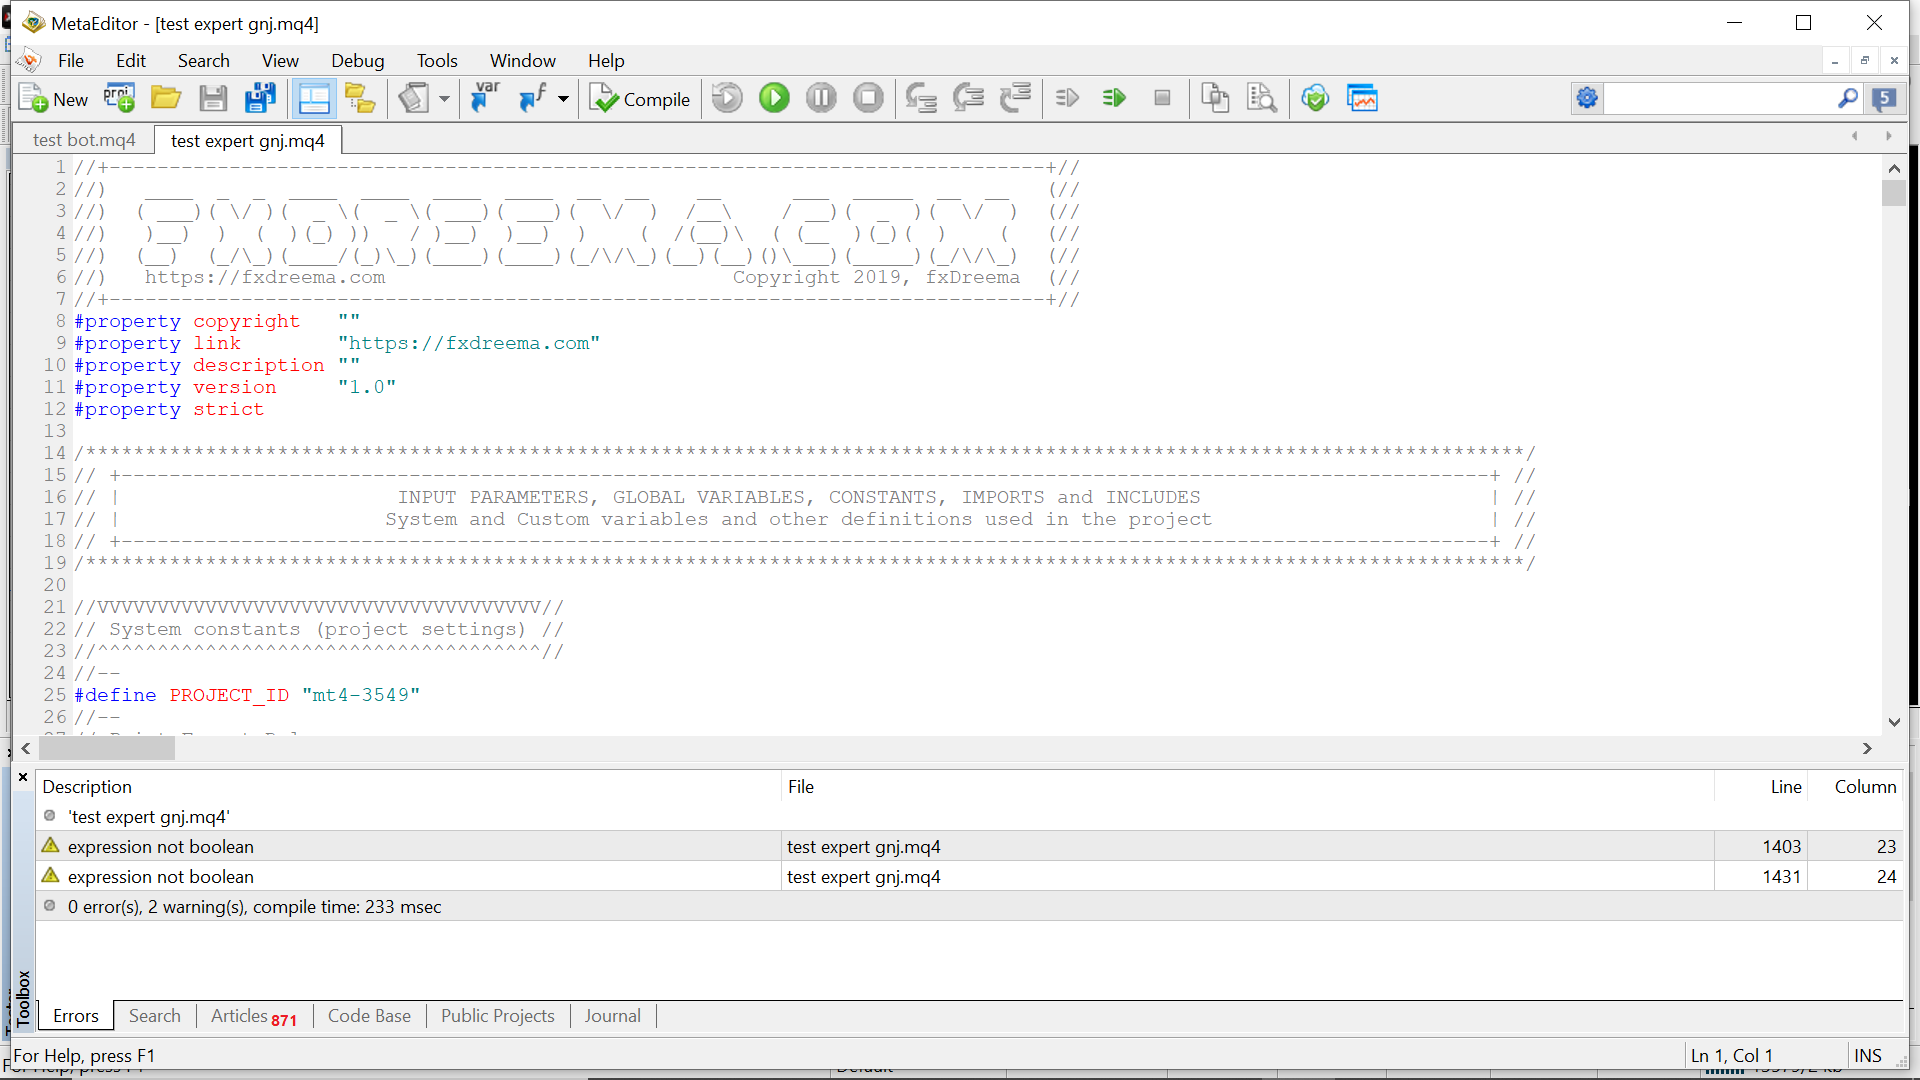The image size is (1920, 1080).
Task: Close the Toolbox panel
Action: coord(23,777)
